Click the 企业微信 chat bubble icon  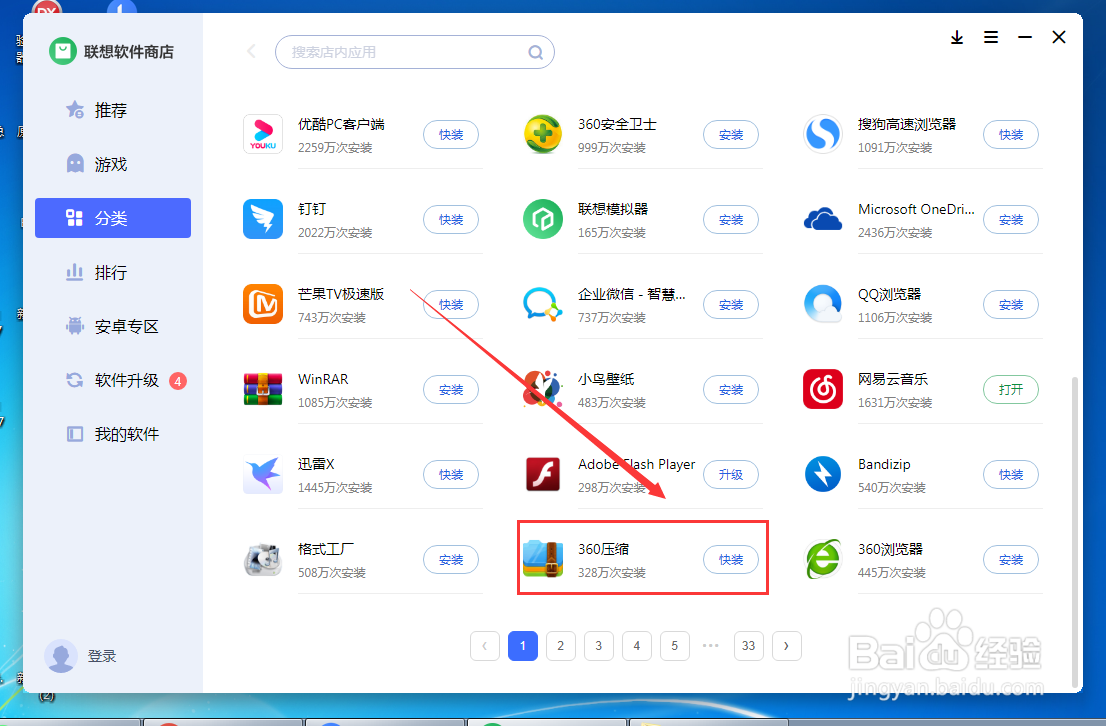click(x=542, y=304)
